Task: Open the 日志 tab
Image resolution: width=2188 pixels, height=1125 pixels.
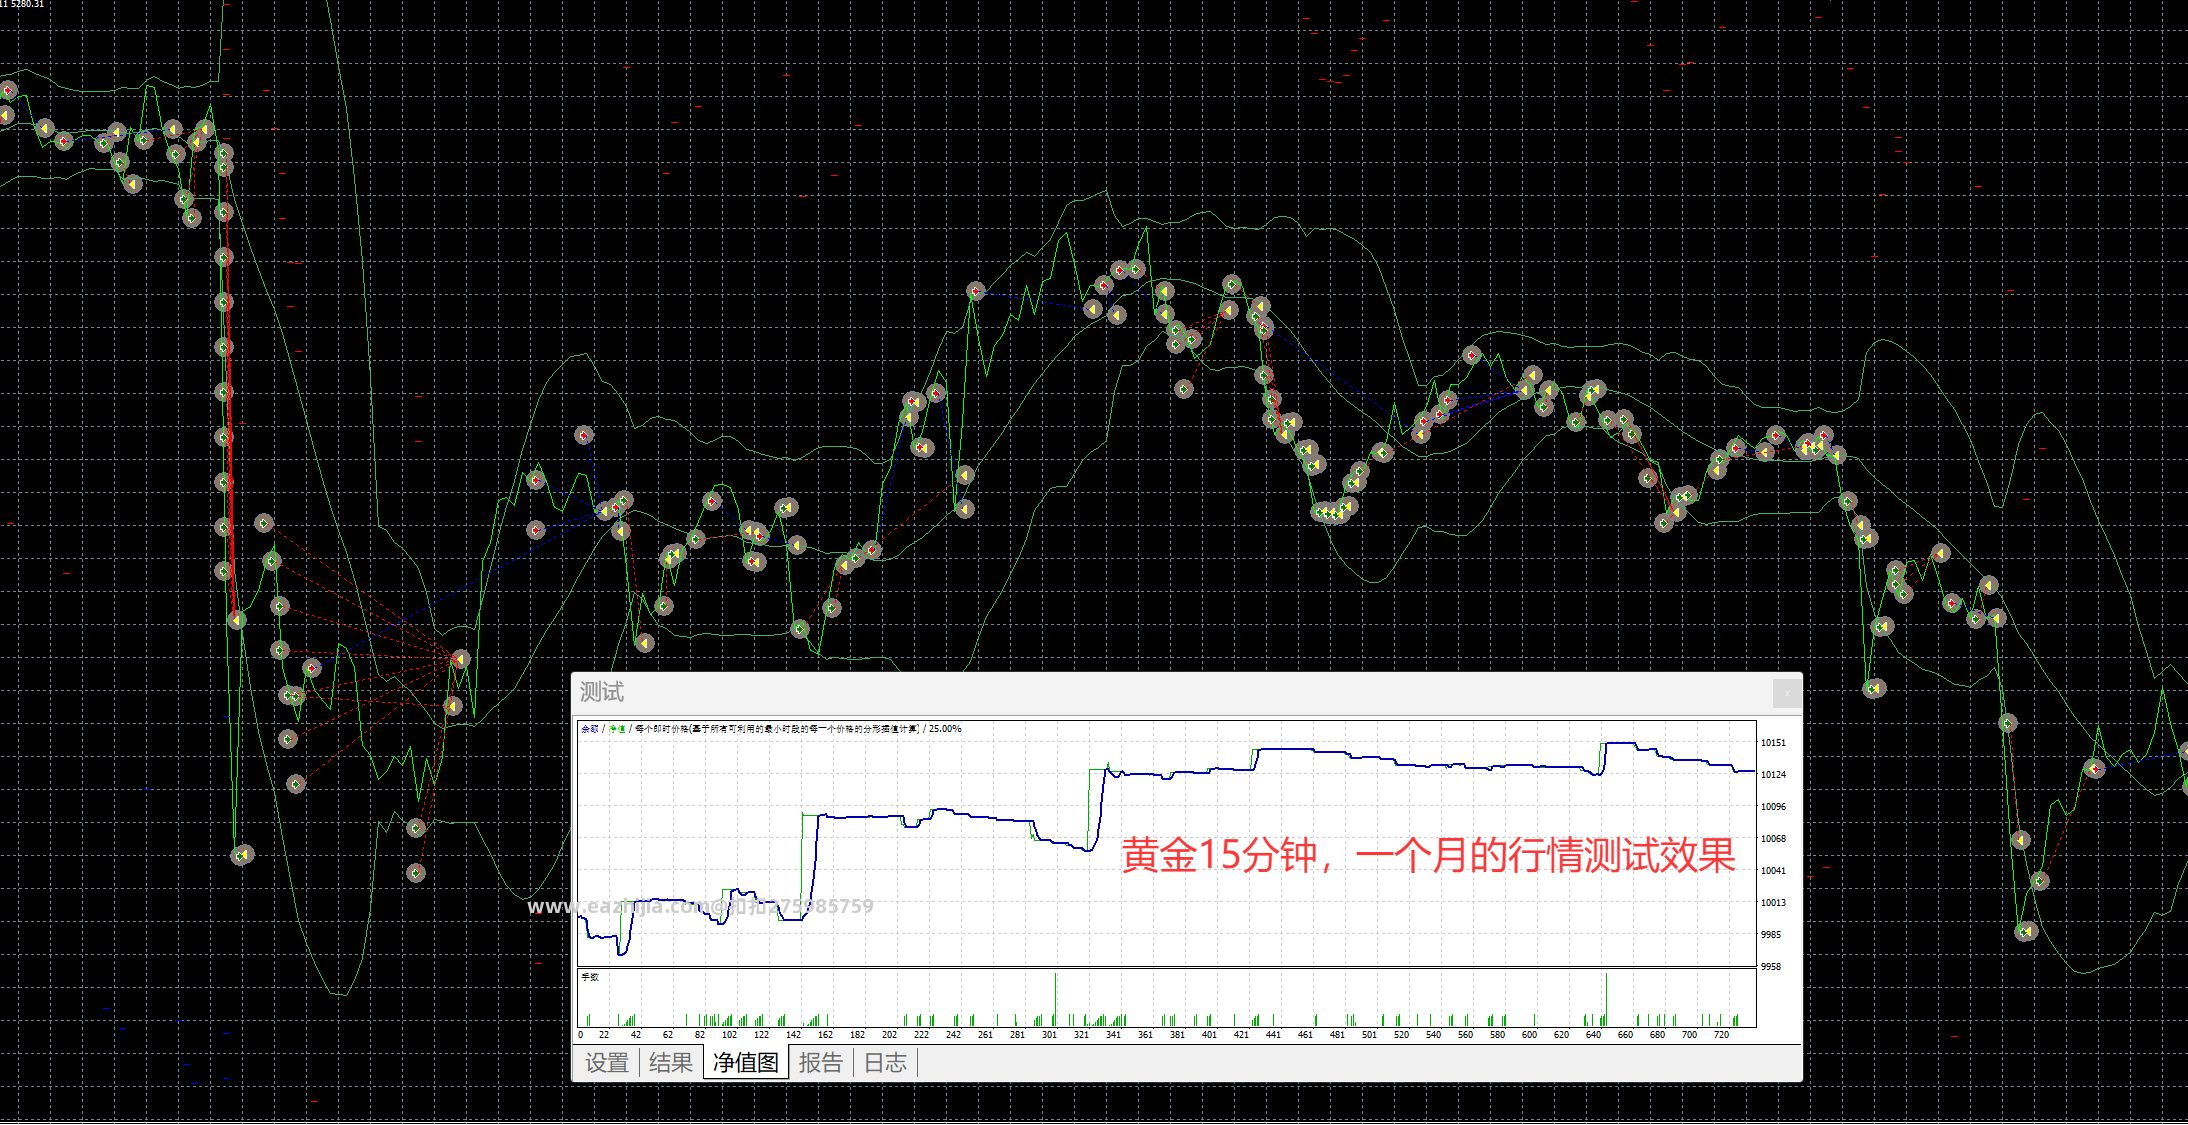Action: point(886,1063)
